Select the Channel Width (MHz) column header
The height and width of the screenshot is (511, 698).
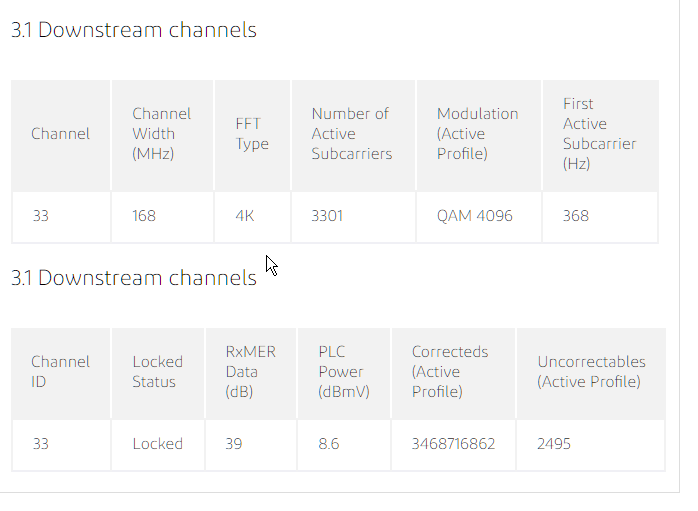coord(162,134)
